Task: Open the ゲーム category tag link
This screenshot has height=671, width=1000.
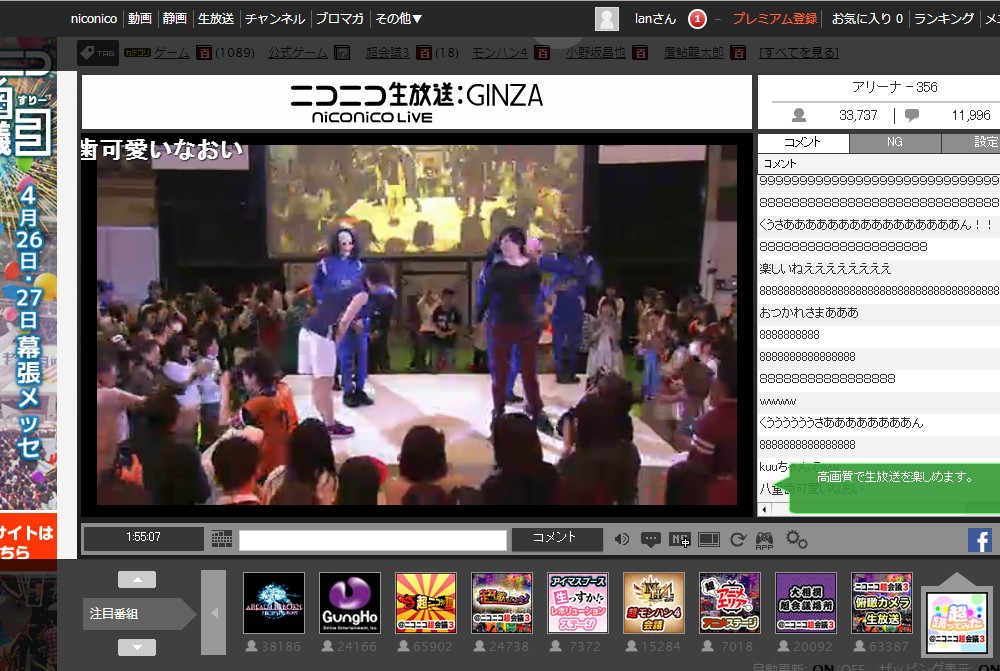Action: pyautogui.click(x=171, y=53)
